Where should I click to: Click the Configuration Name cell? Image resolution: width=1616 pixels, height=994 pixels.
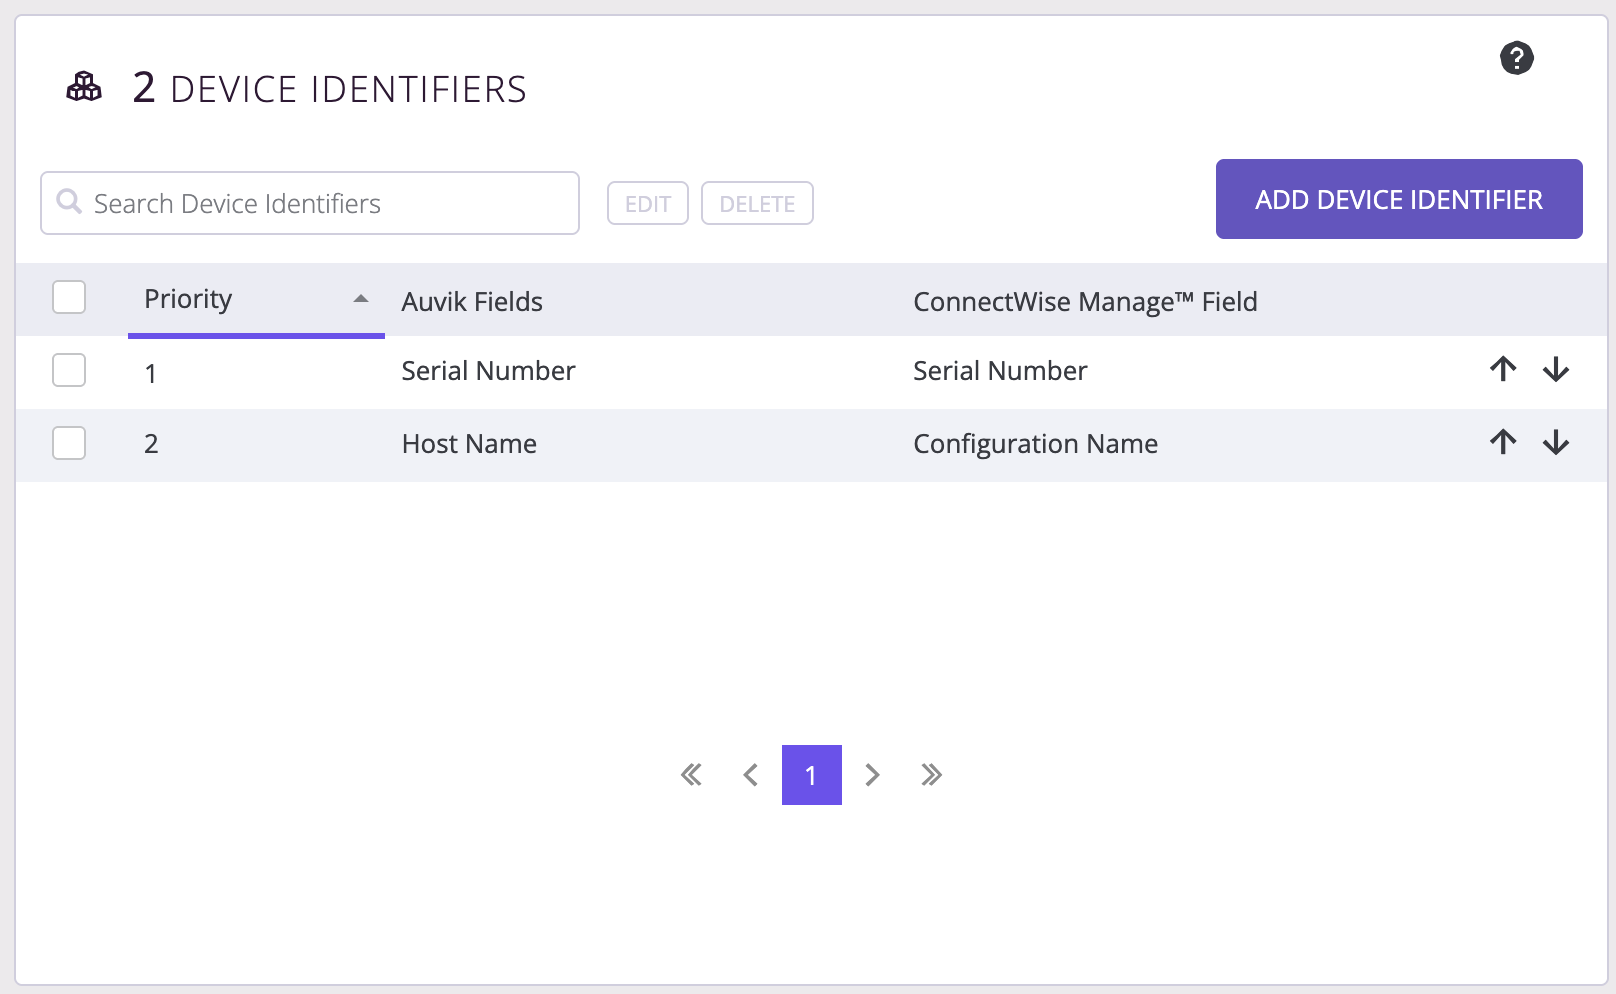click(1035, 443)
